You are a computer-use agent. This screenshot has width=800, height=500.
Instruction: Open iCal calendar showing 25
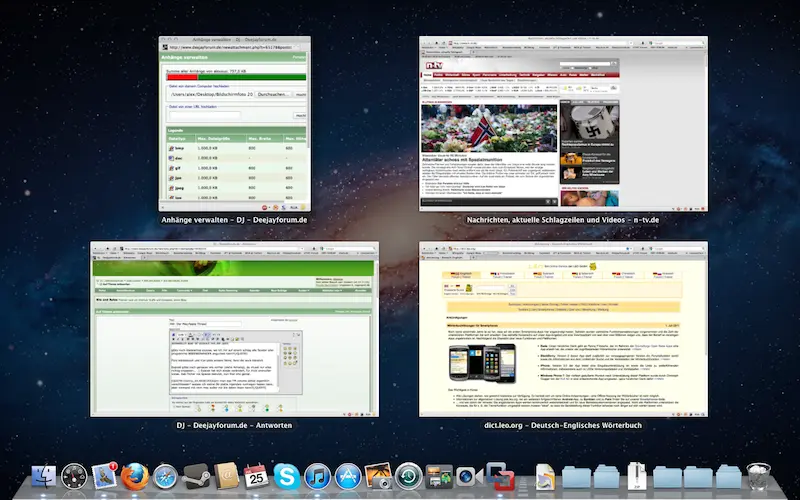pyautogui.click(x=256, y=477)
